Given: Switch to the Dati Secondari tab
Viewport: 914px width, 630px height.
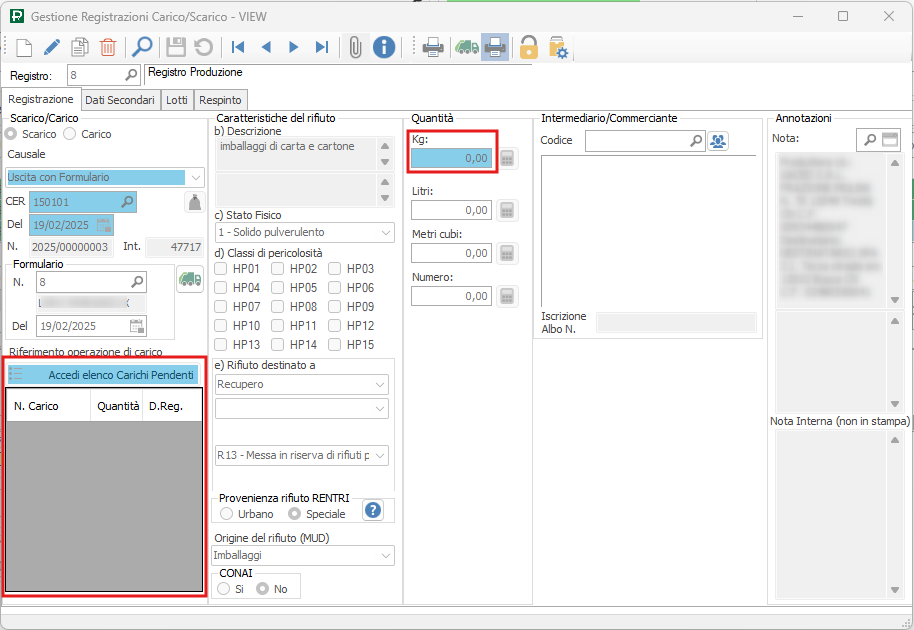Looking at the screenshot, I should pyautogui.click(x=119, y=100).
